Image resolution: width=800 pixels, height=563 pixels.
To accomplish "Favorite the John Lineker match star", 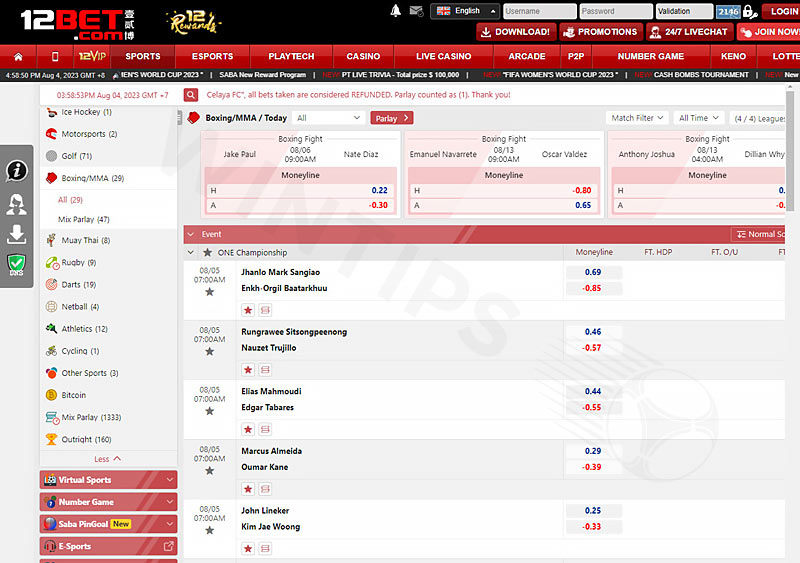I will pos(210,530).
